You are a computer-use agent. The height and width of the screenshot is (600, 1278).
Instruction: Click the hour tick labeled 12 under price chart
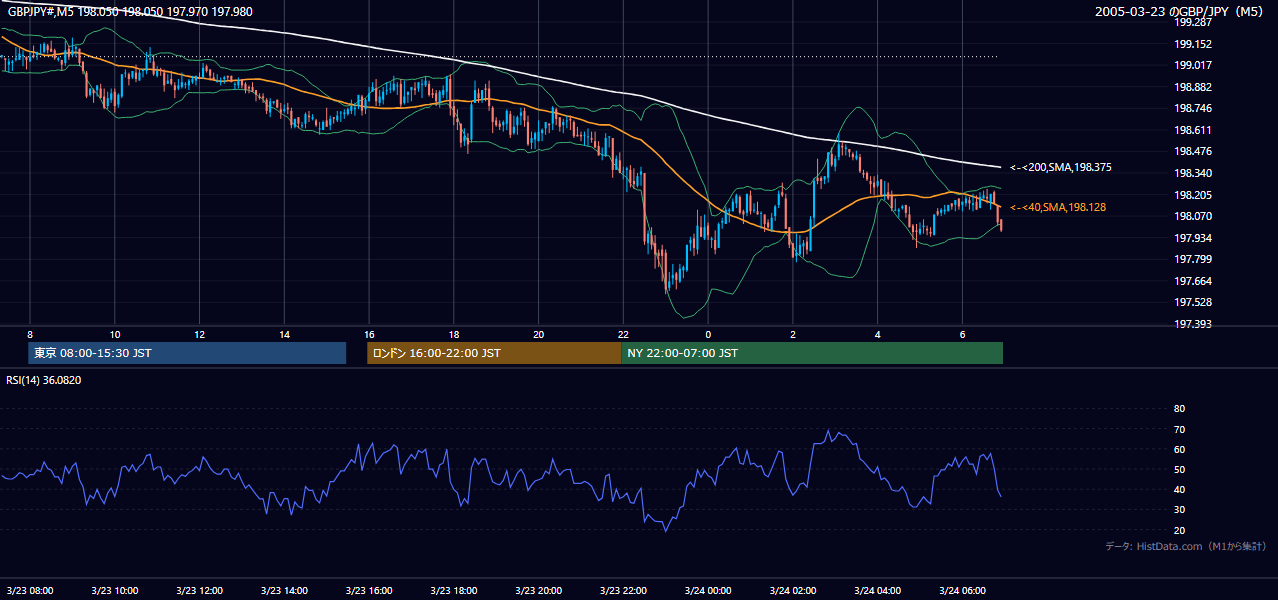click(200, 334)
